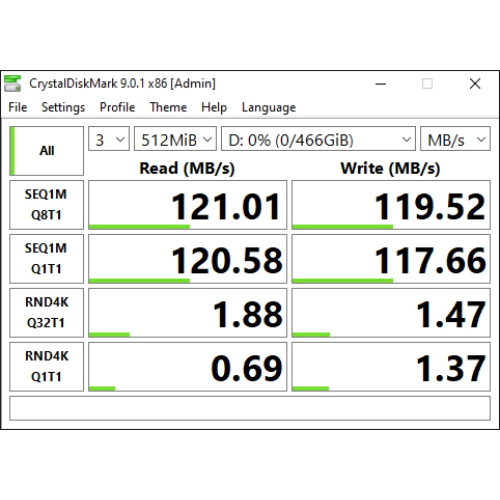The height and width of the screenshot is (500, 500).
Task: Start the SEQ1M Q8T1 test
Action: point(46,205)
